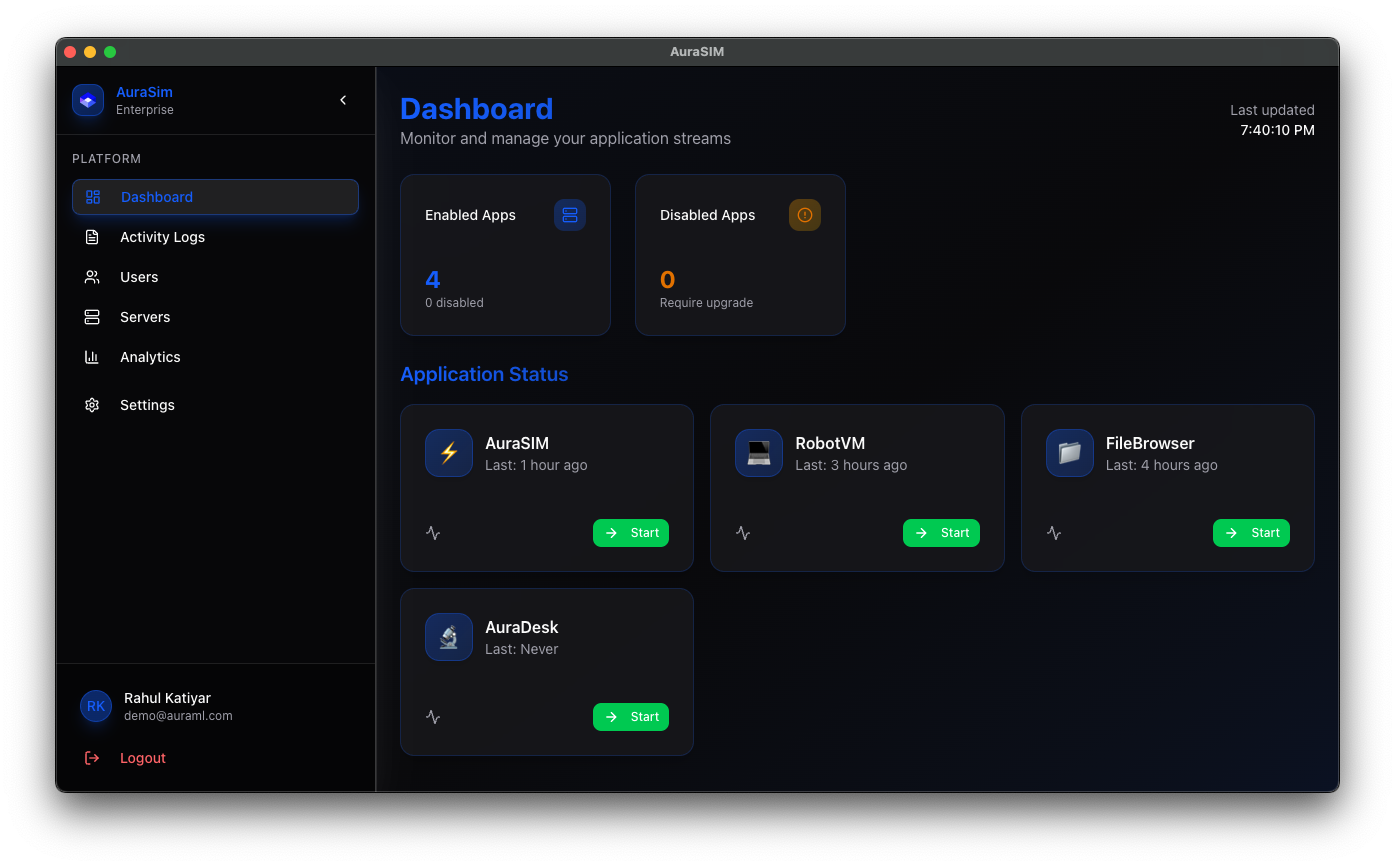Click the Users people icon in sidebar

pos(92,277)
